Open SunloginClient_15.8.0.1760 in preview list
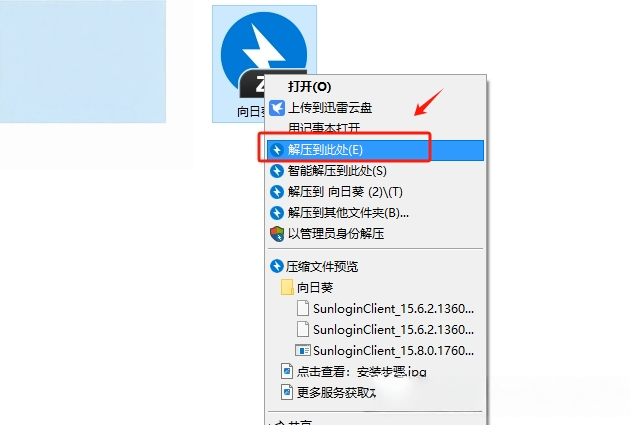 [393, 350]
